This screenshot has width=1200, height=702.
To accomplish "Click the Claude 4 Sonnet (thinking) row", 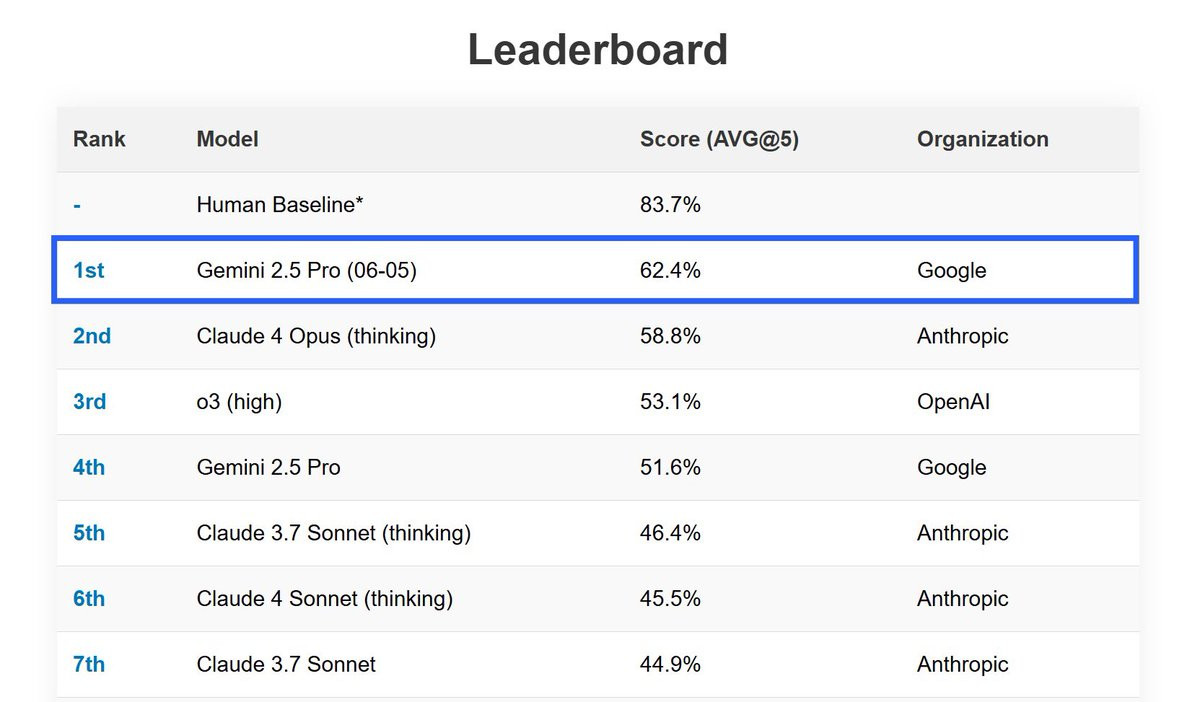I will (x=598, y=599).
